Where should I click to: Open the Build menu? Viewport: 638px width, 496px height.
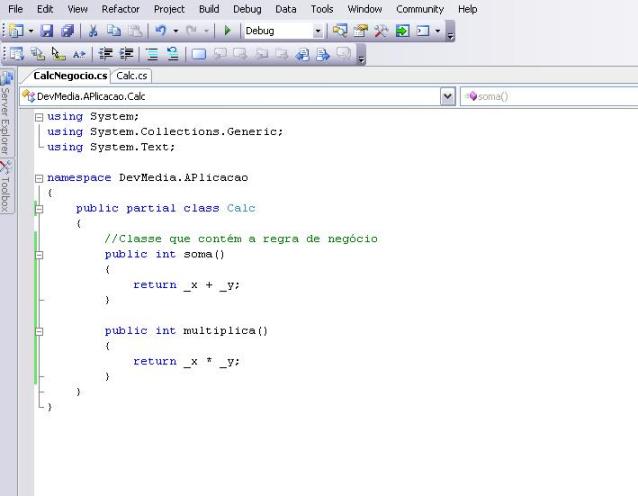pos(209,9)
